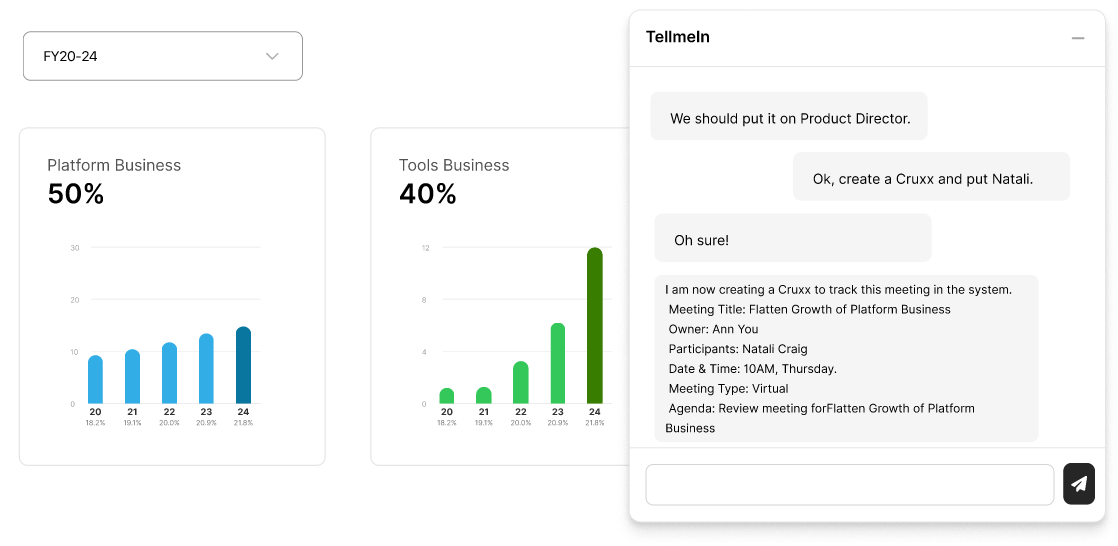Viewport: 1118px width, 546px height.
Task: Select the dark blue 24 bar in Platform Business
Action: (243, 365)
